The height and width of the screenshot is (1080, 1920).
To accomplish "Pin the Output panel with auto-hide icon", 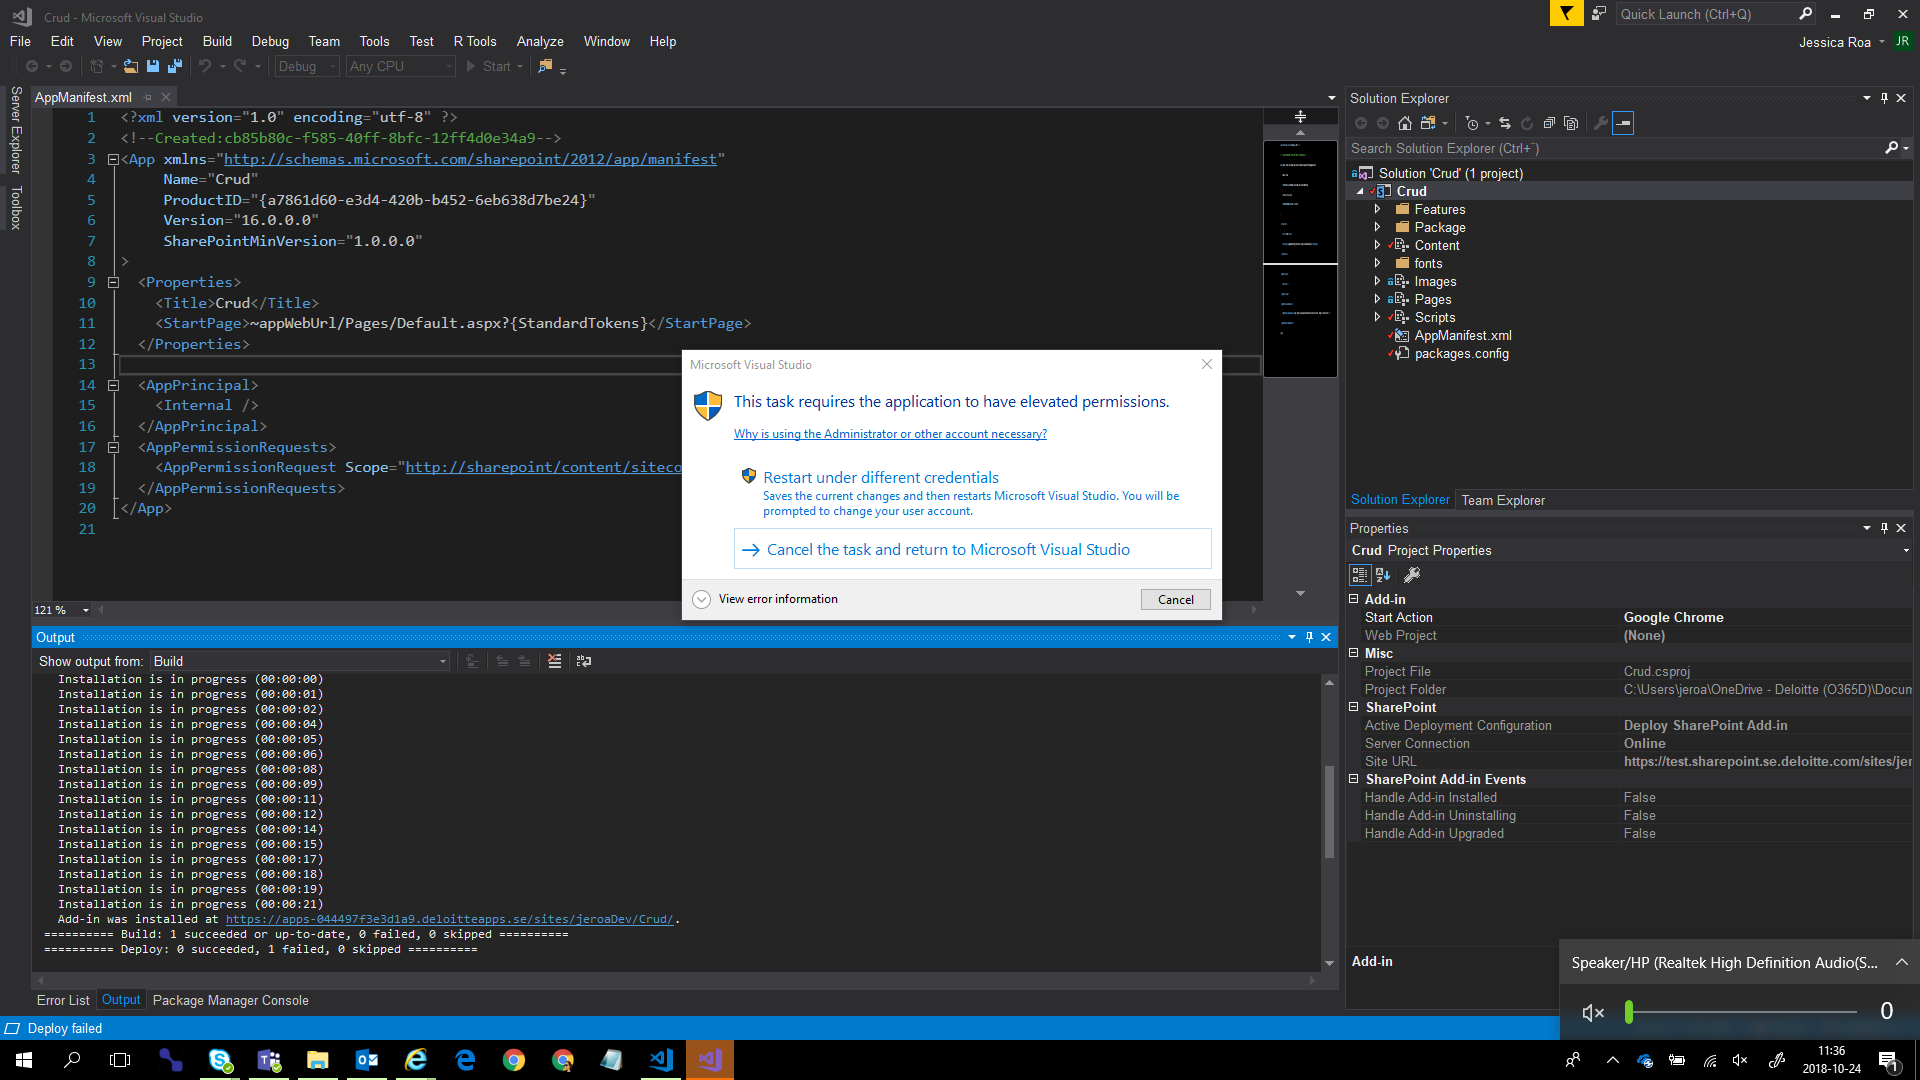I will (x=1309, y=637).
